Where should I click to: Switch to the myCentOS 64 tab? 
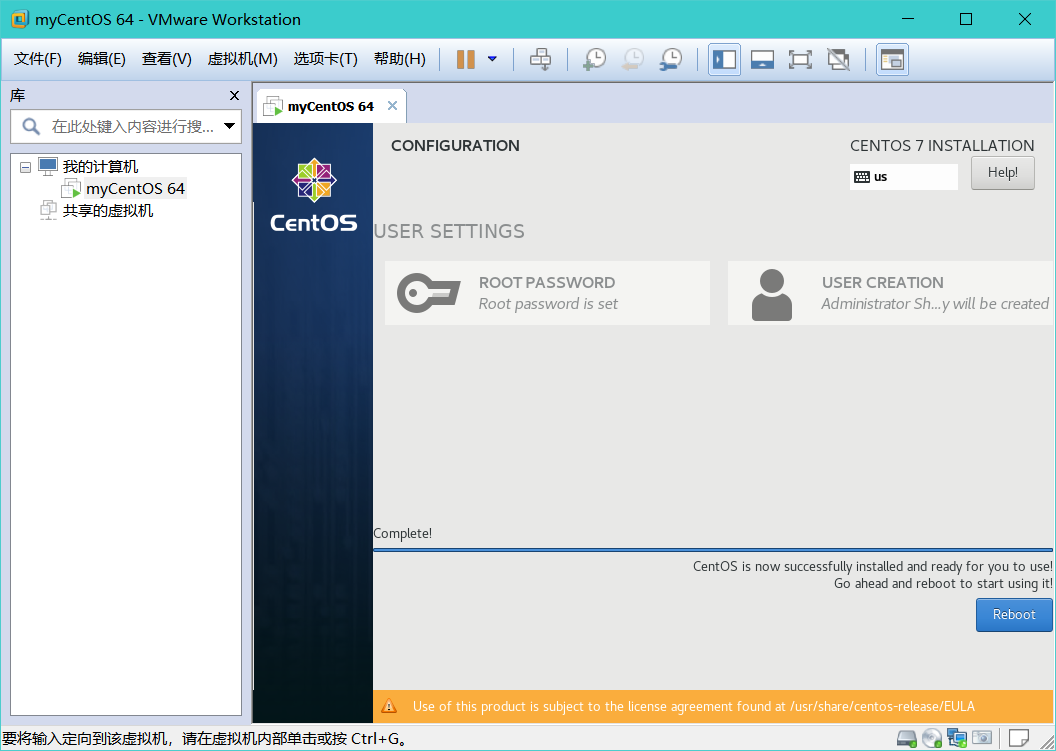point(330,106)
